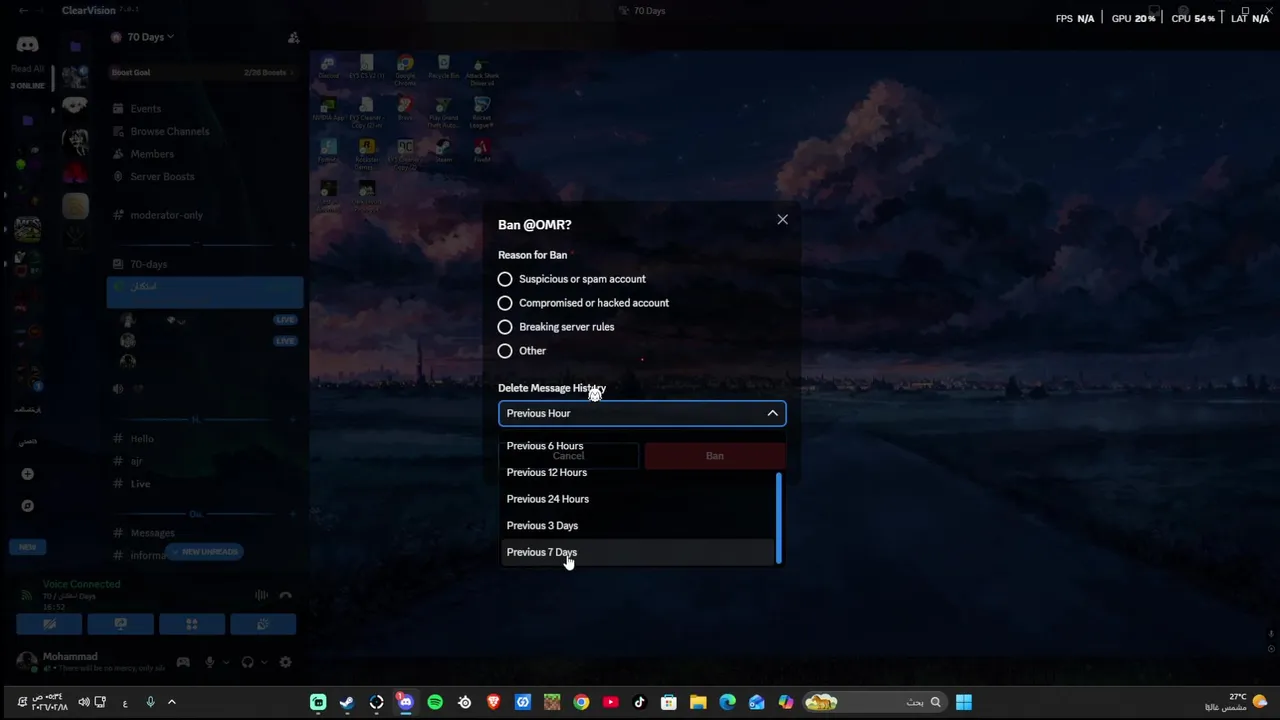
Task: Open the Boost Goal bar
Action: (x=205, y=73)
